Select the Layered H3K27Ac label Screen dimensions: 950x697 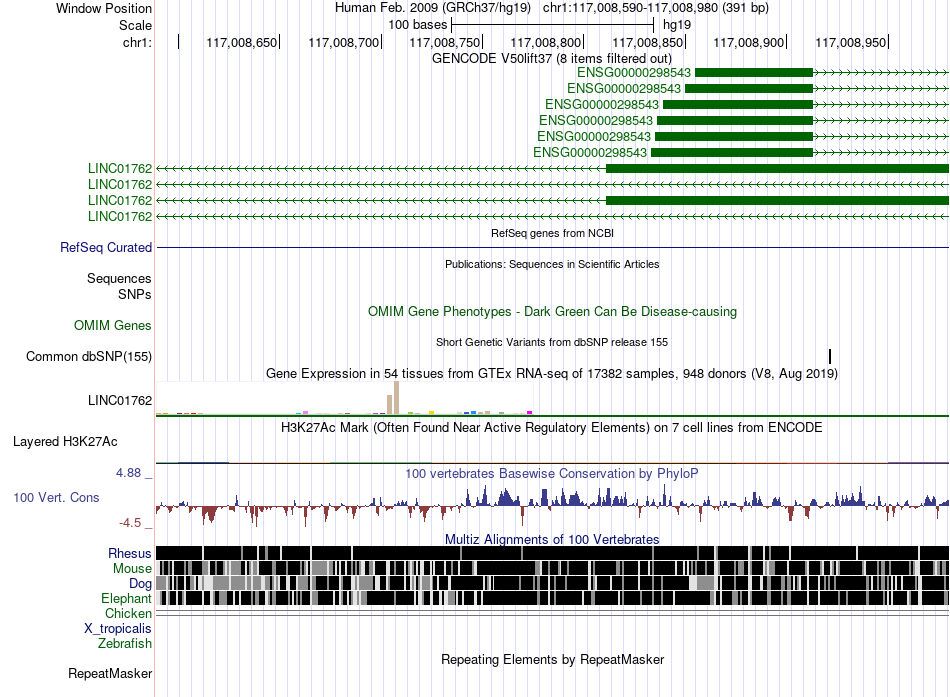65,442
